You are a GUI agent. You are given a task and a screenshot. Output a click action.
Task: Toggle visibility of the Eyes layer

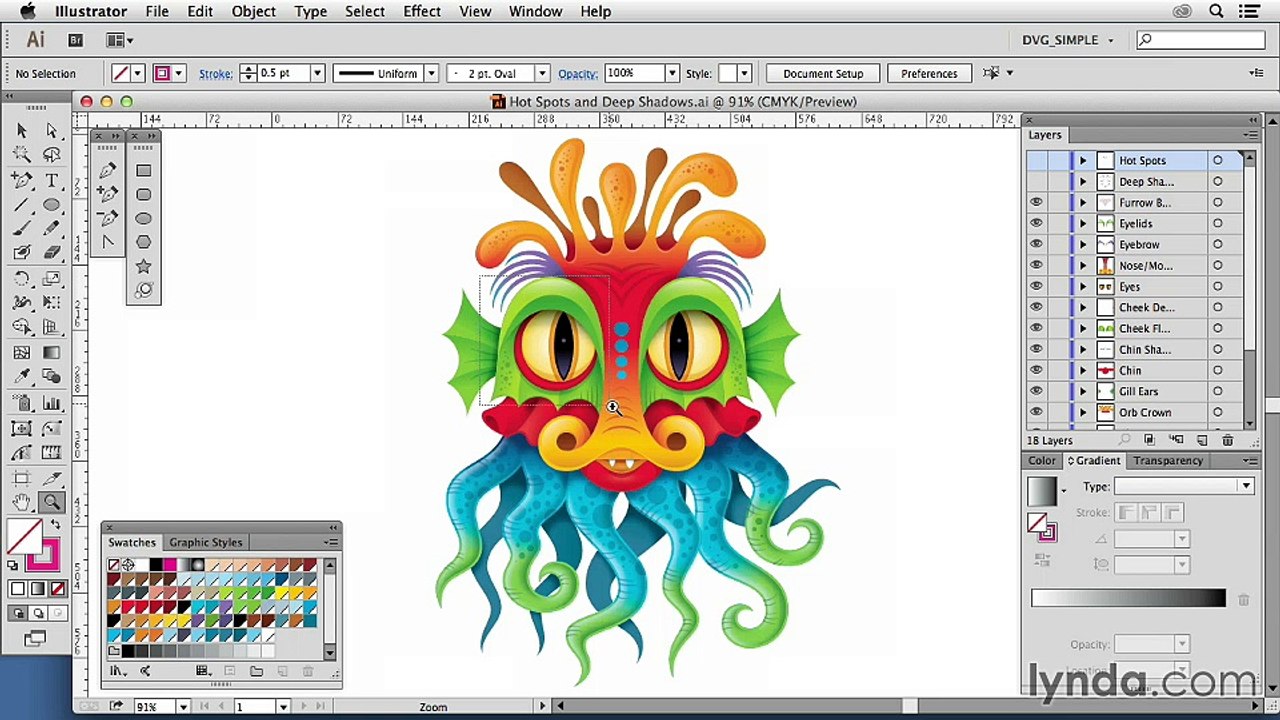1036,287
